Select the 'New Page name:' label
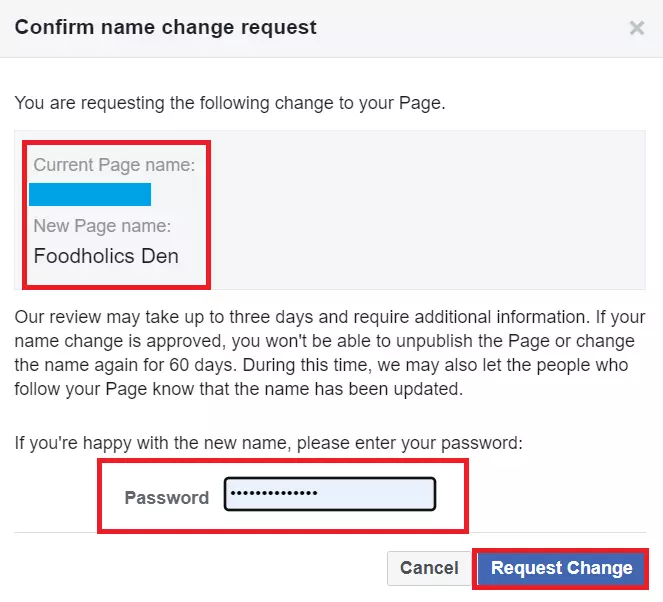663x602 pixels. point(103,226)
